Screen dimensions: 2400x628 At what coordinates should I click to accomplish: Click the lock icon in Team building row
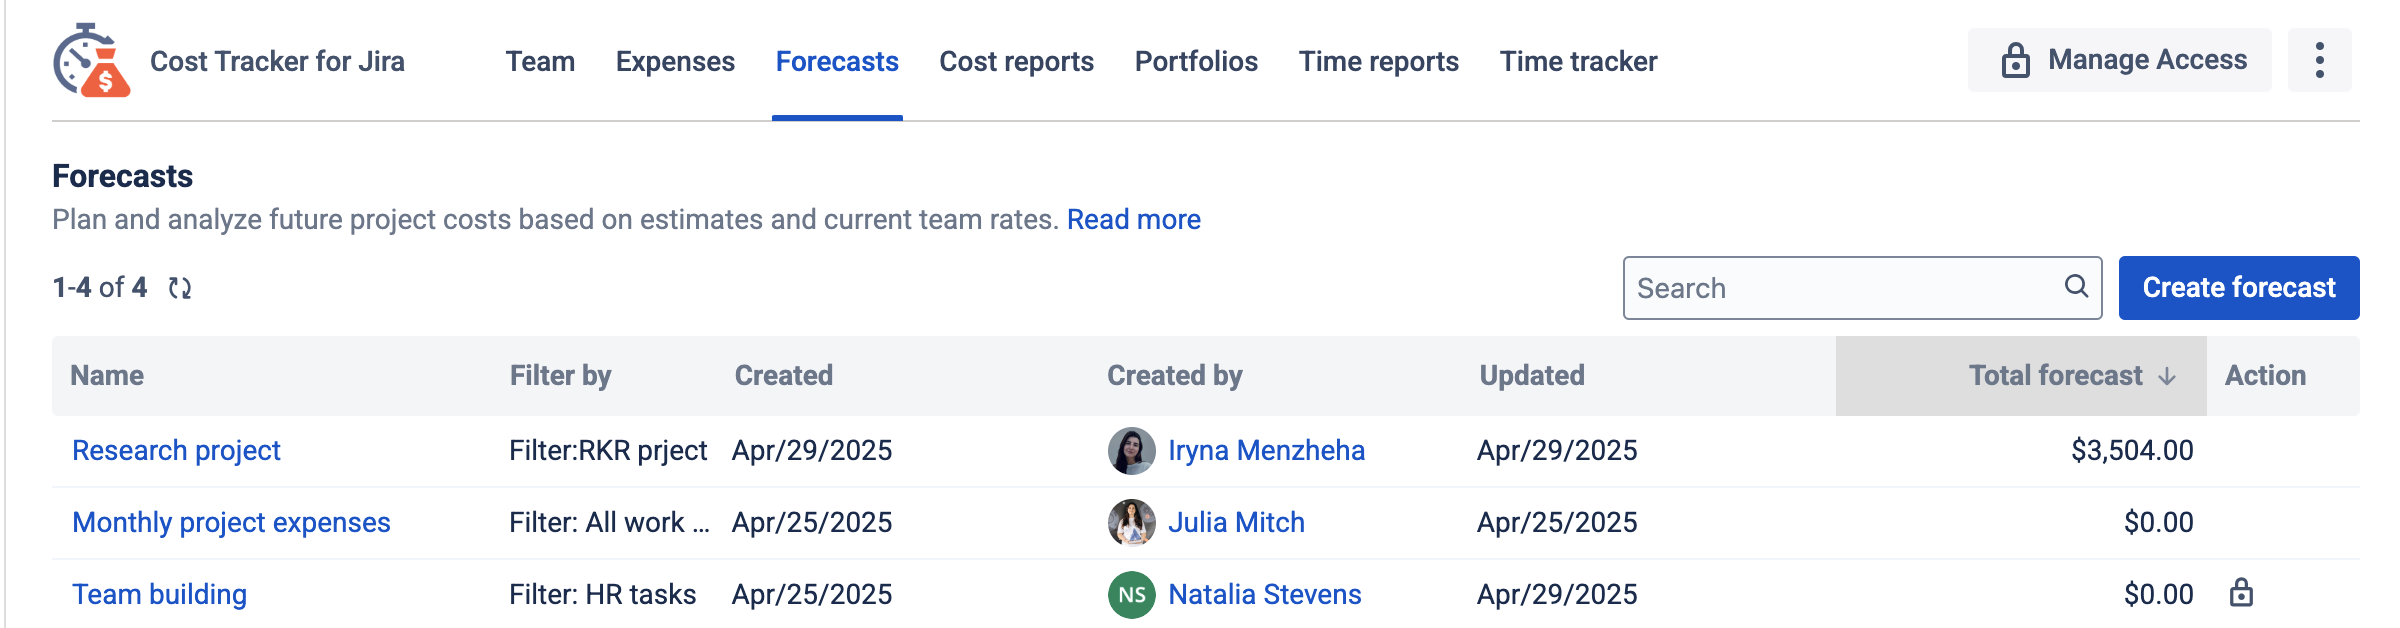[x=2241, y=593]
